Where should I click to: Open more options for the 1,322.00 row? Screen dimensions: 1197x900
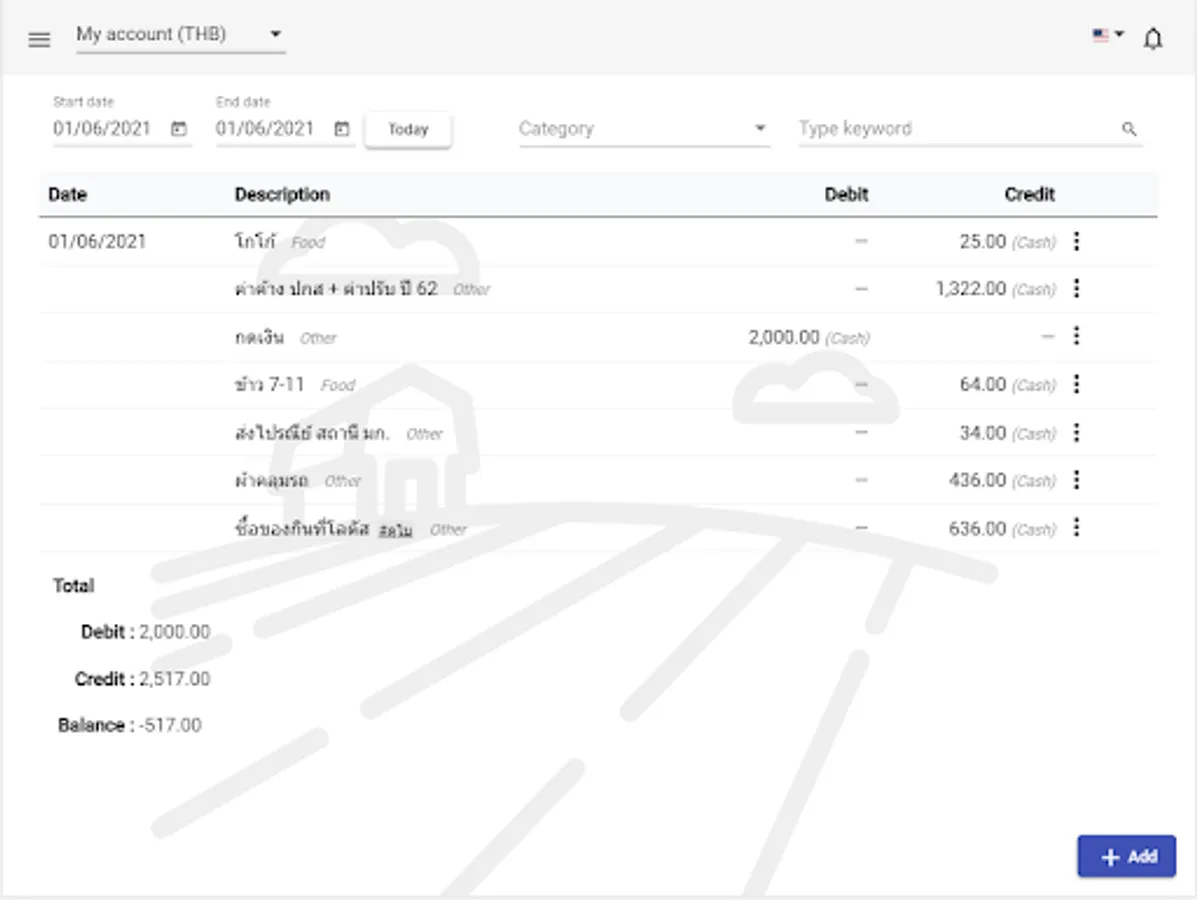pyautogui.click(x=1076, y=289)
